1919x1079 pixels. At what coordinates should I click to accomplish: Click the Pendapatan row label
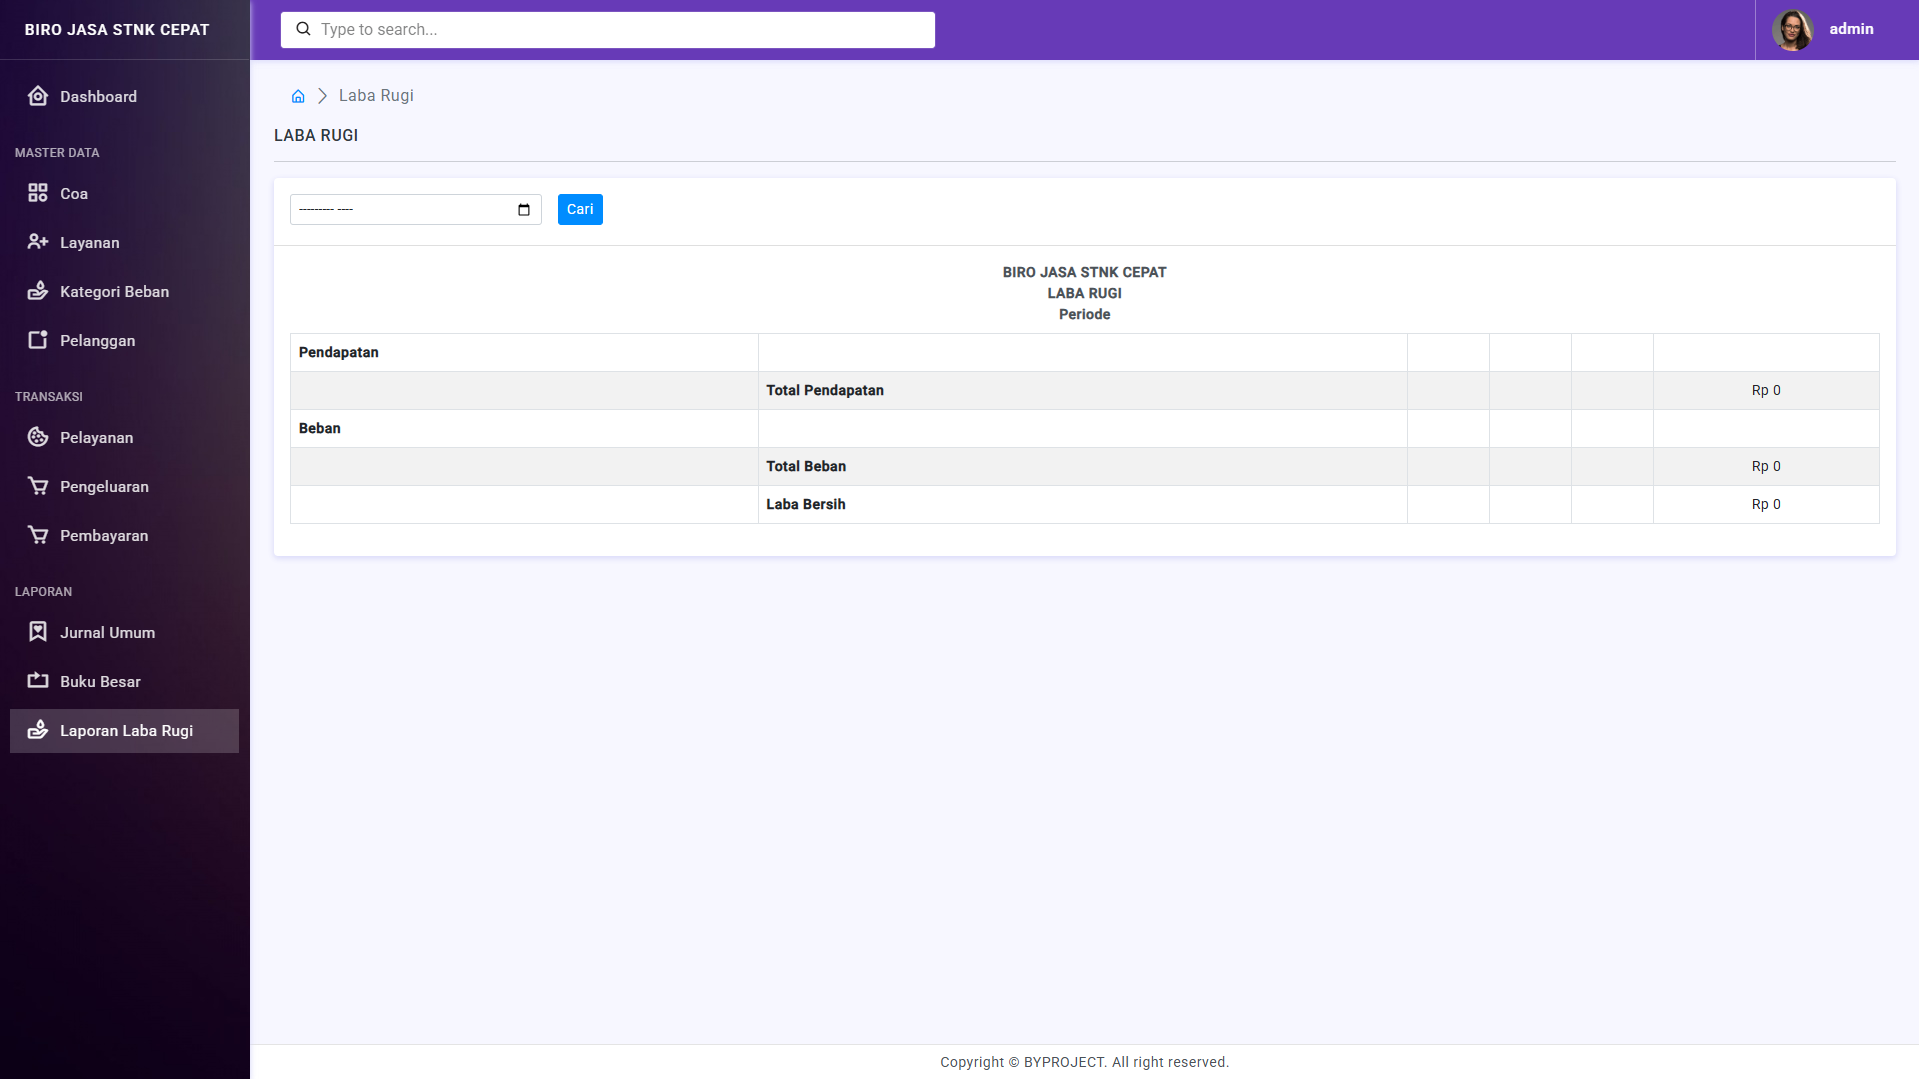point(339,352)
